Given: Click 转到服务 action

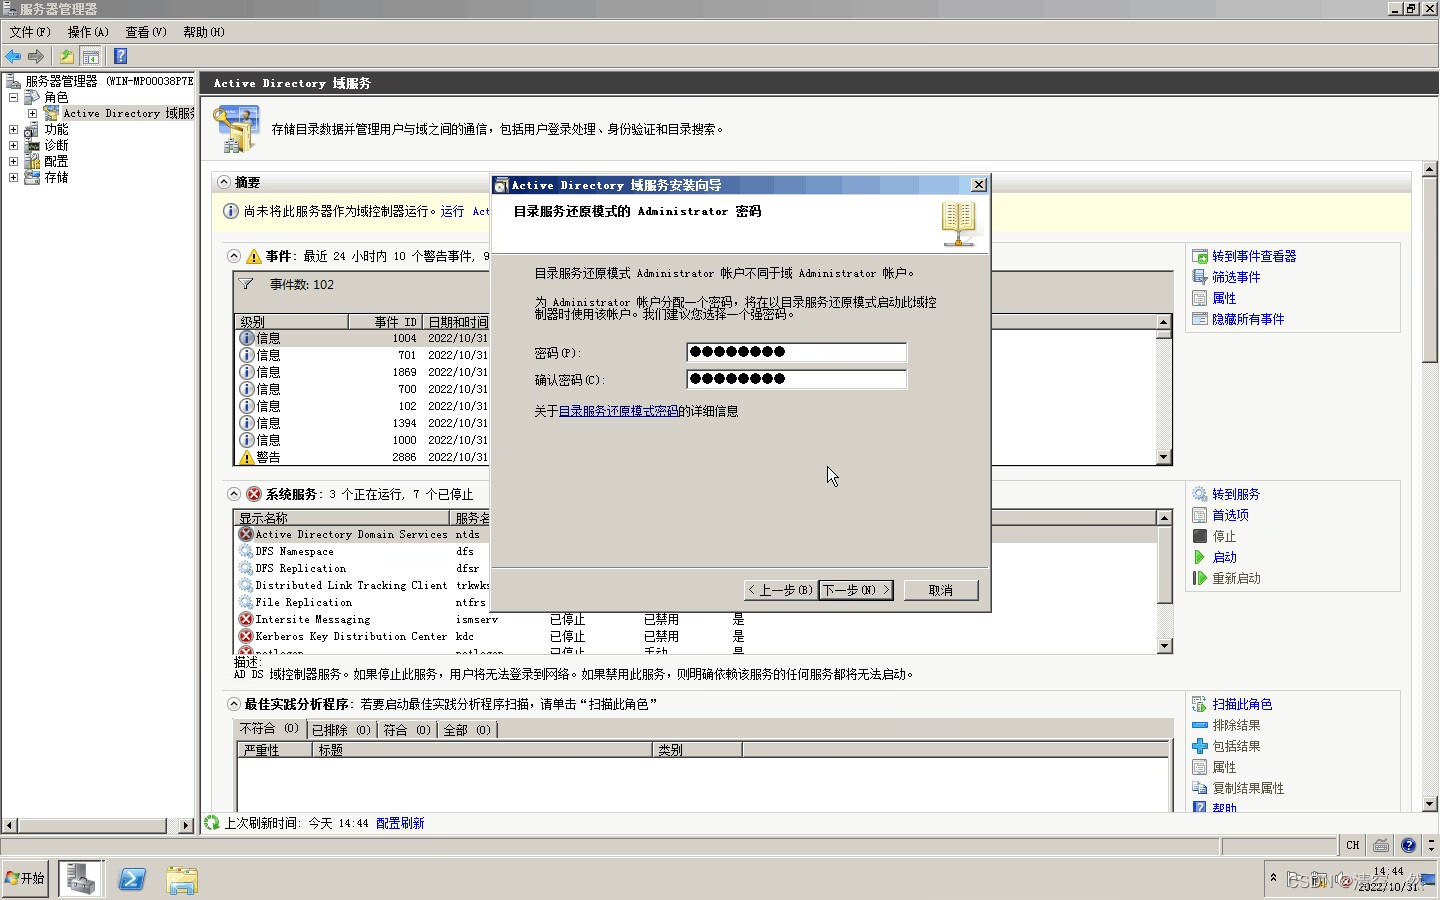Looking at the screenshot, I should 1236,494.
